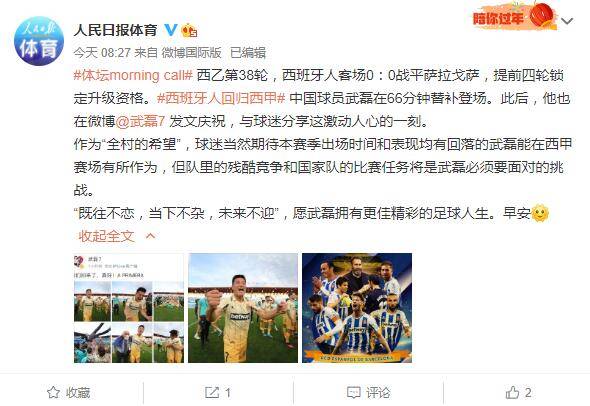Click the star icon to favorite post
The height and width of the screenshot is (406, 590).
[53, 392]
